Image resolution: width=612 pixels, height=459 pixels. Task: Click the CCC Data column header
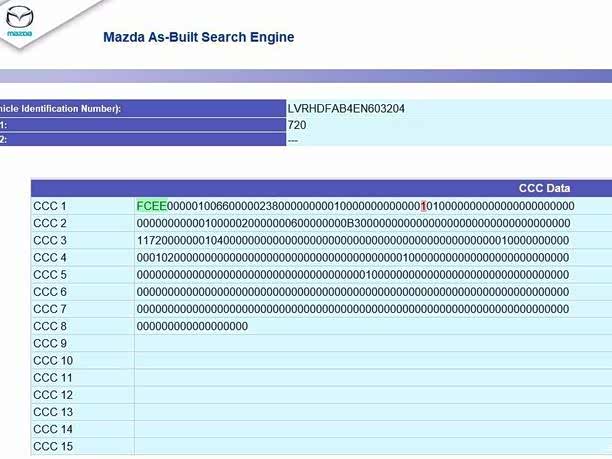click(544, 188)
